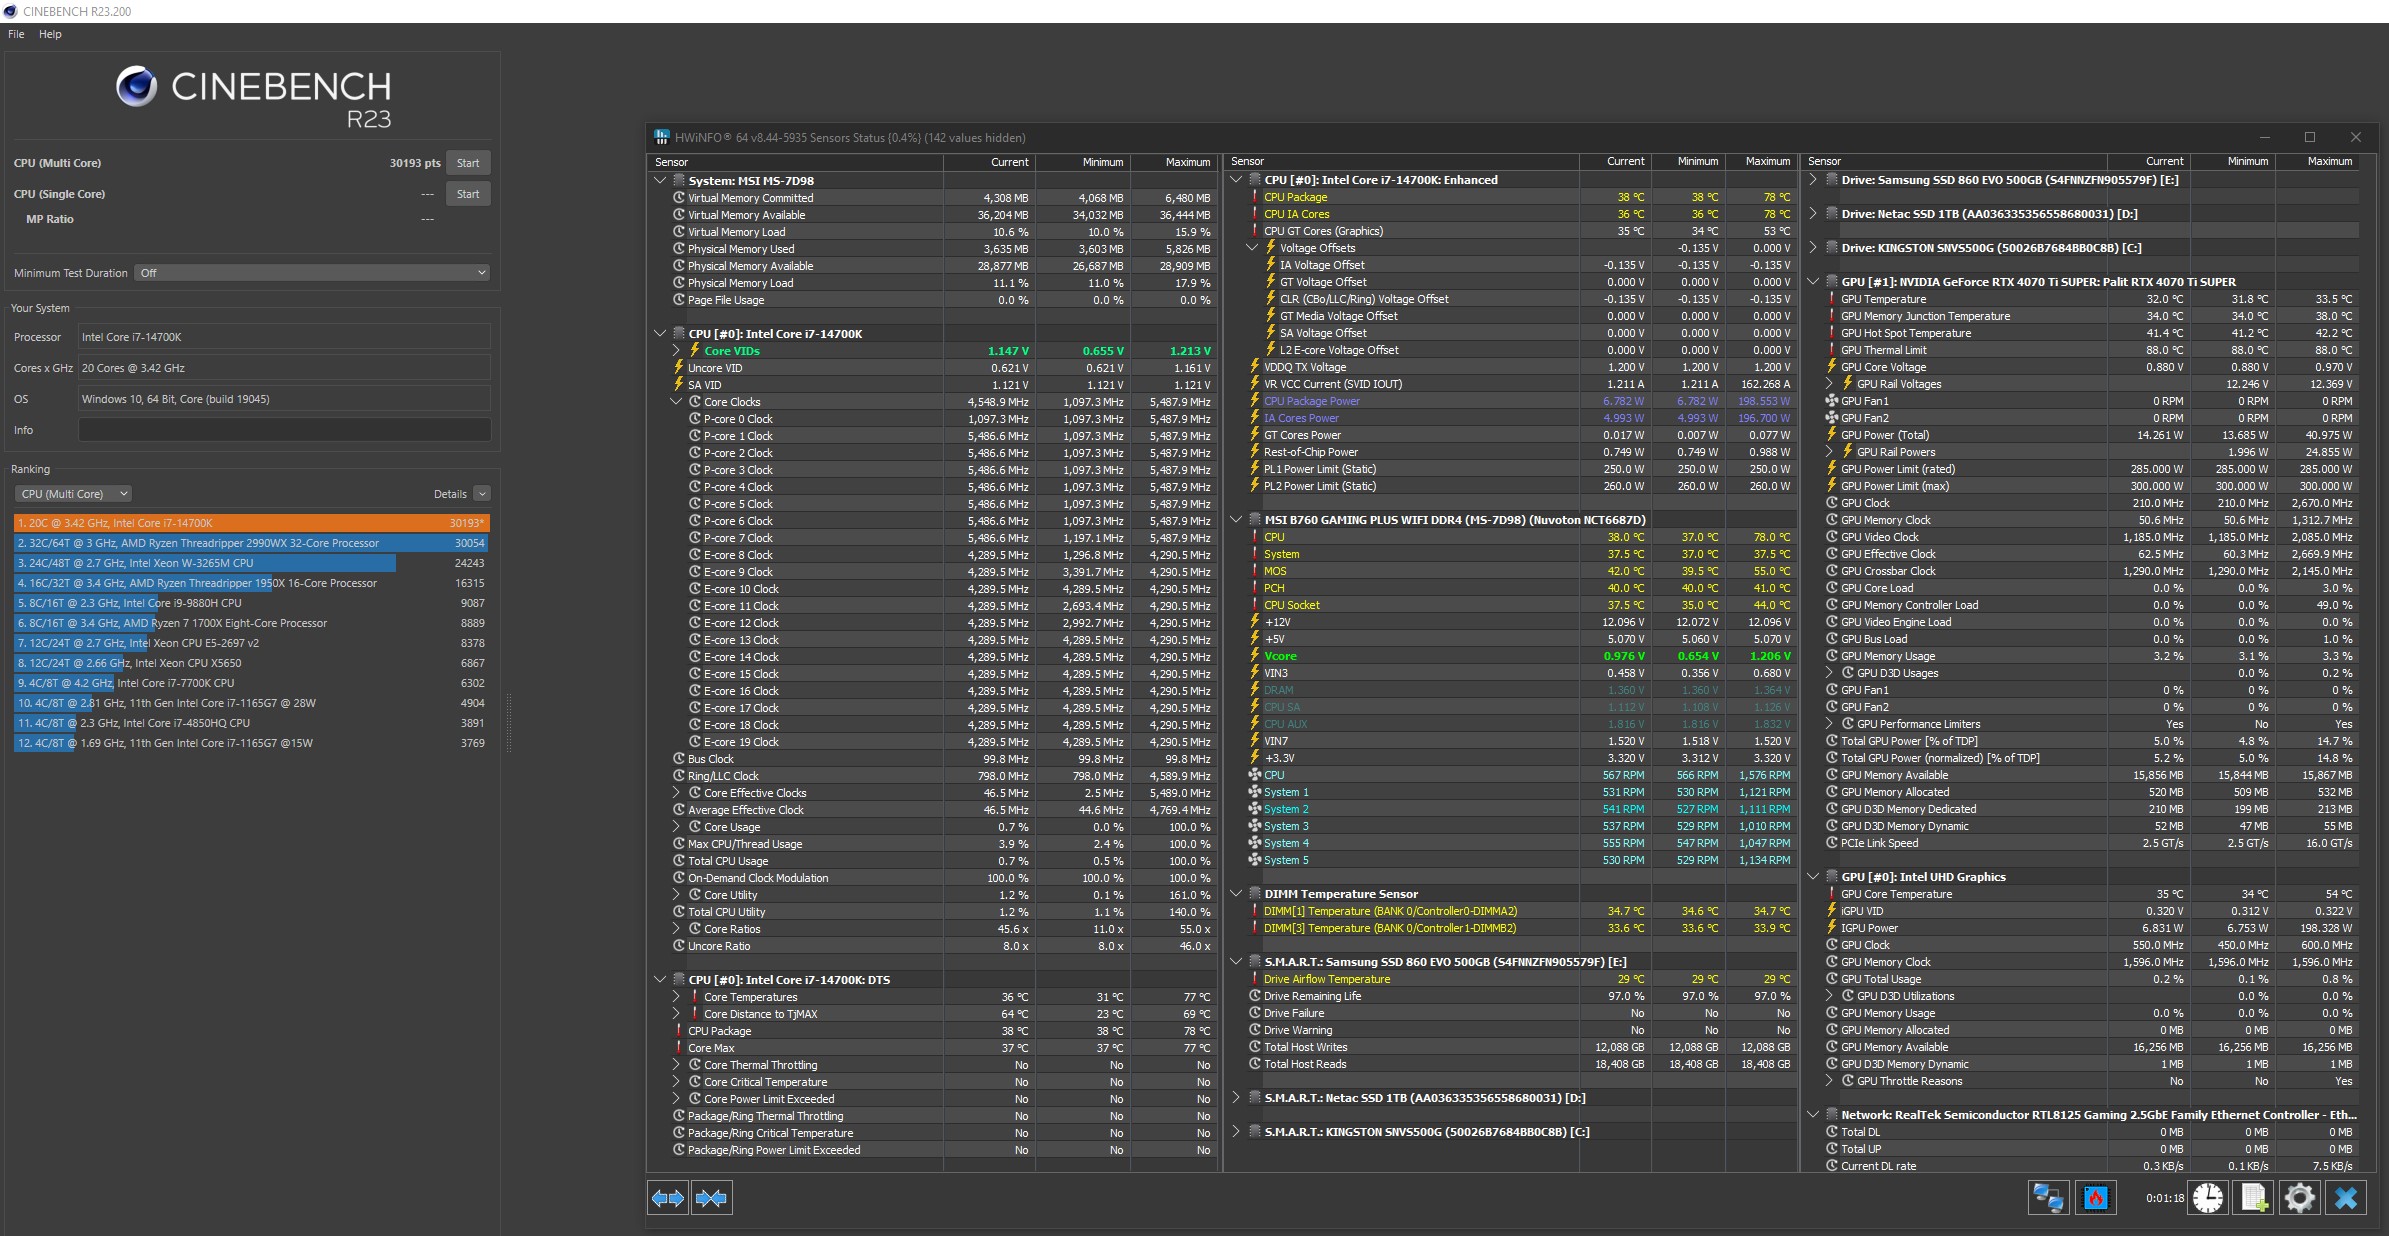The height and width of the screenshot is (1236, 2389).
Task: Start the CPU Single Core test
Action: [x=467, y=194]
